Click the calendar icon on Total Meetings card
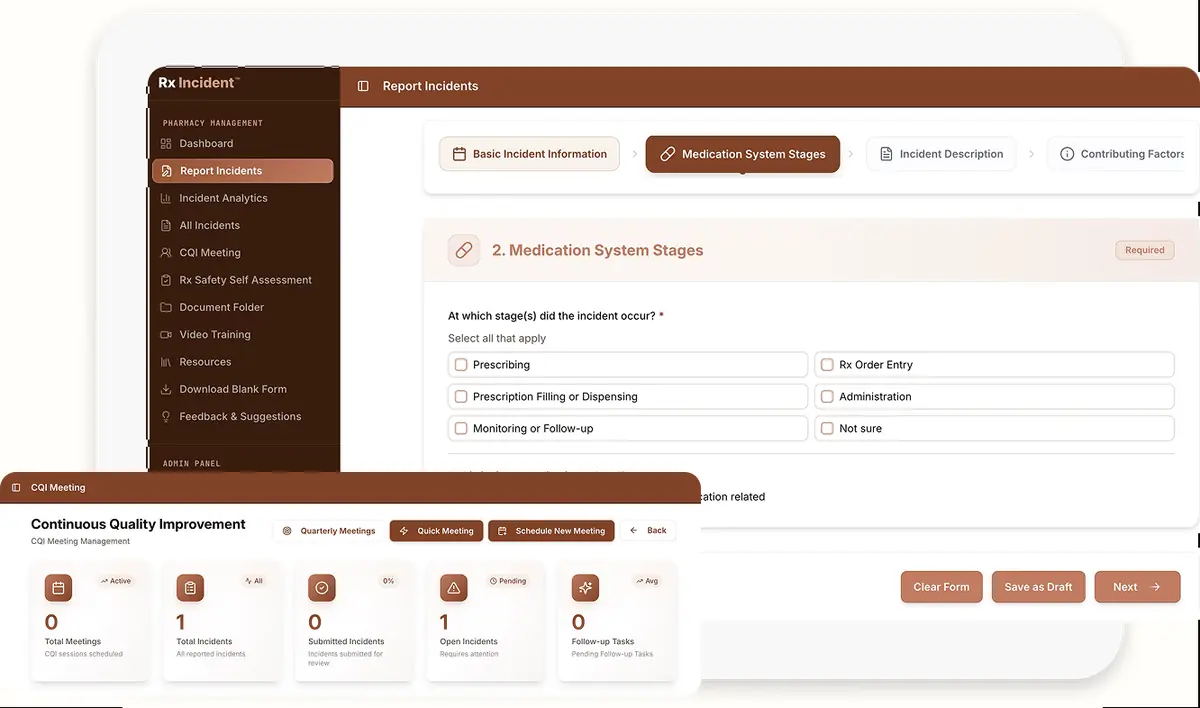 (x=58, y=588)
